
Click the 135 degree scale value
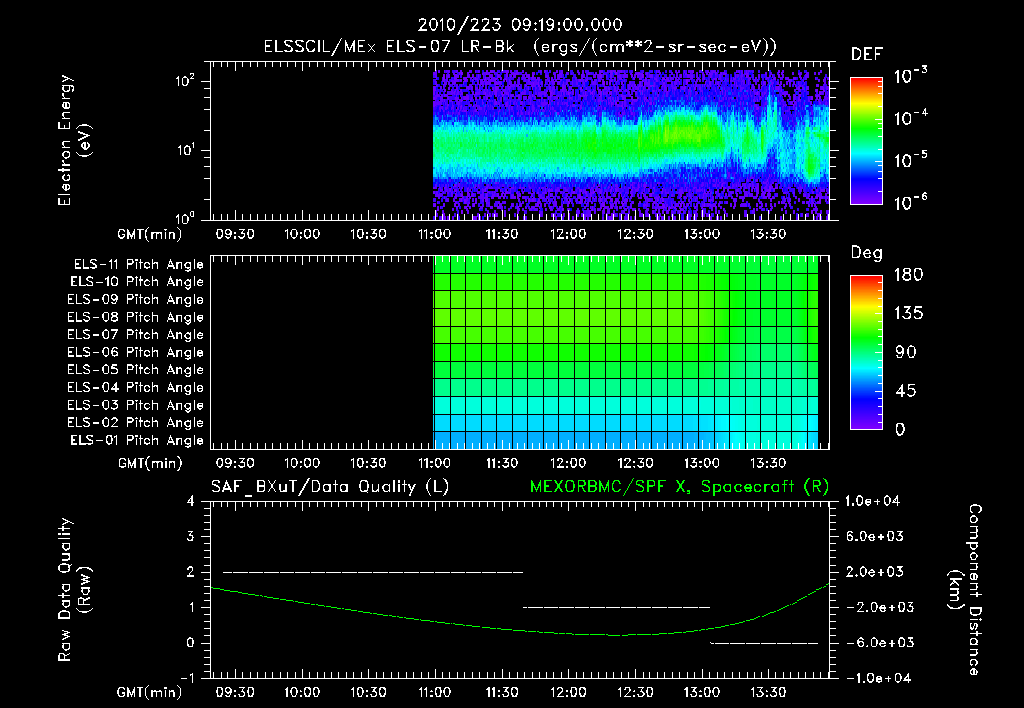(908, 314)
